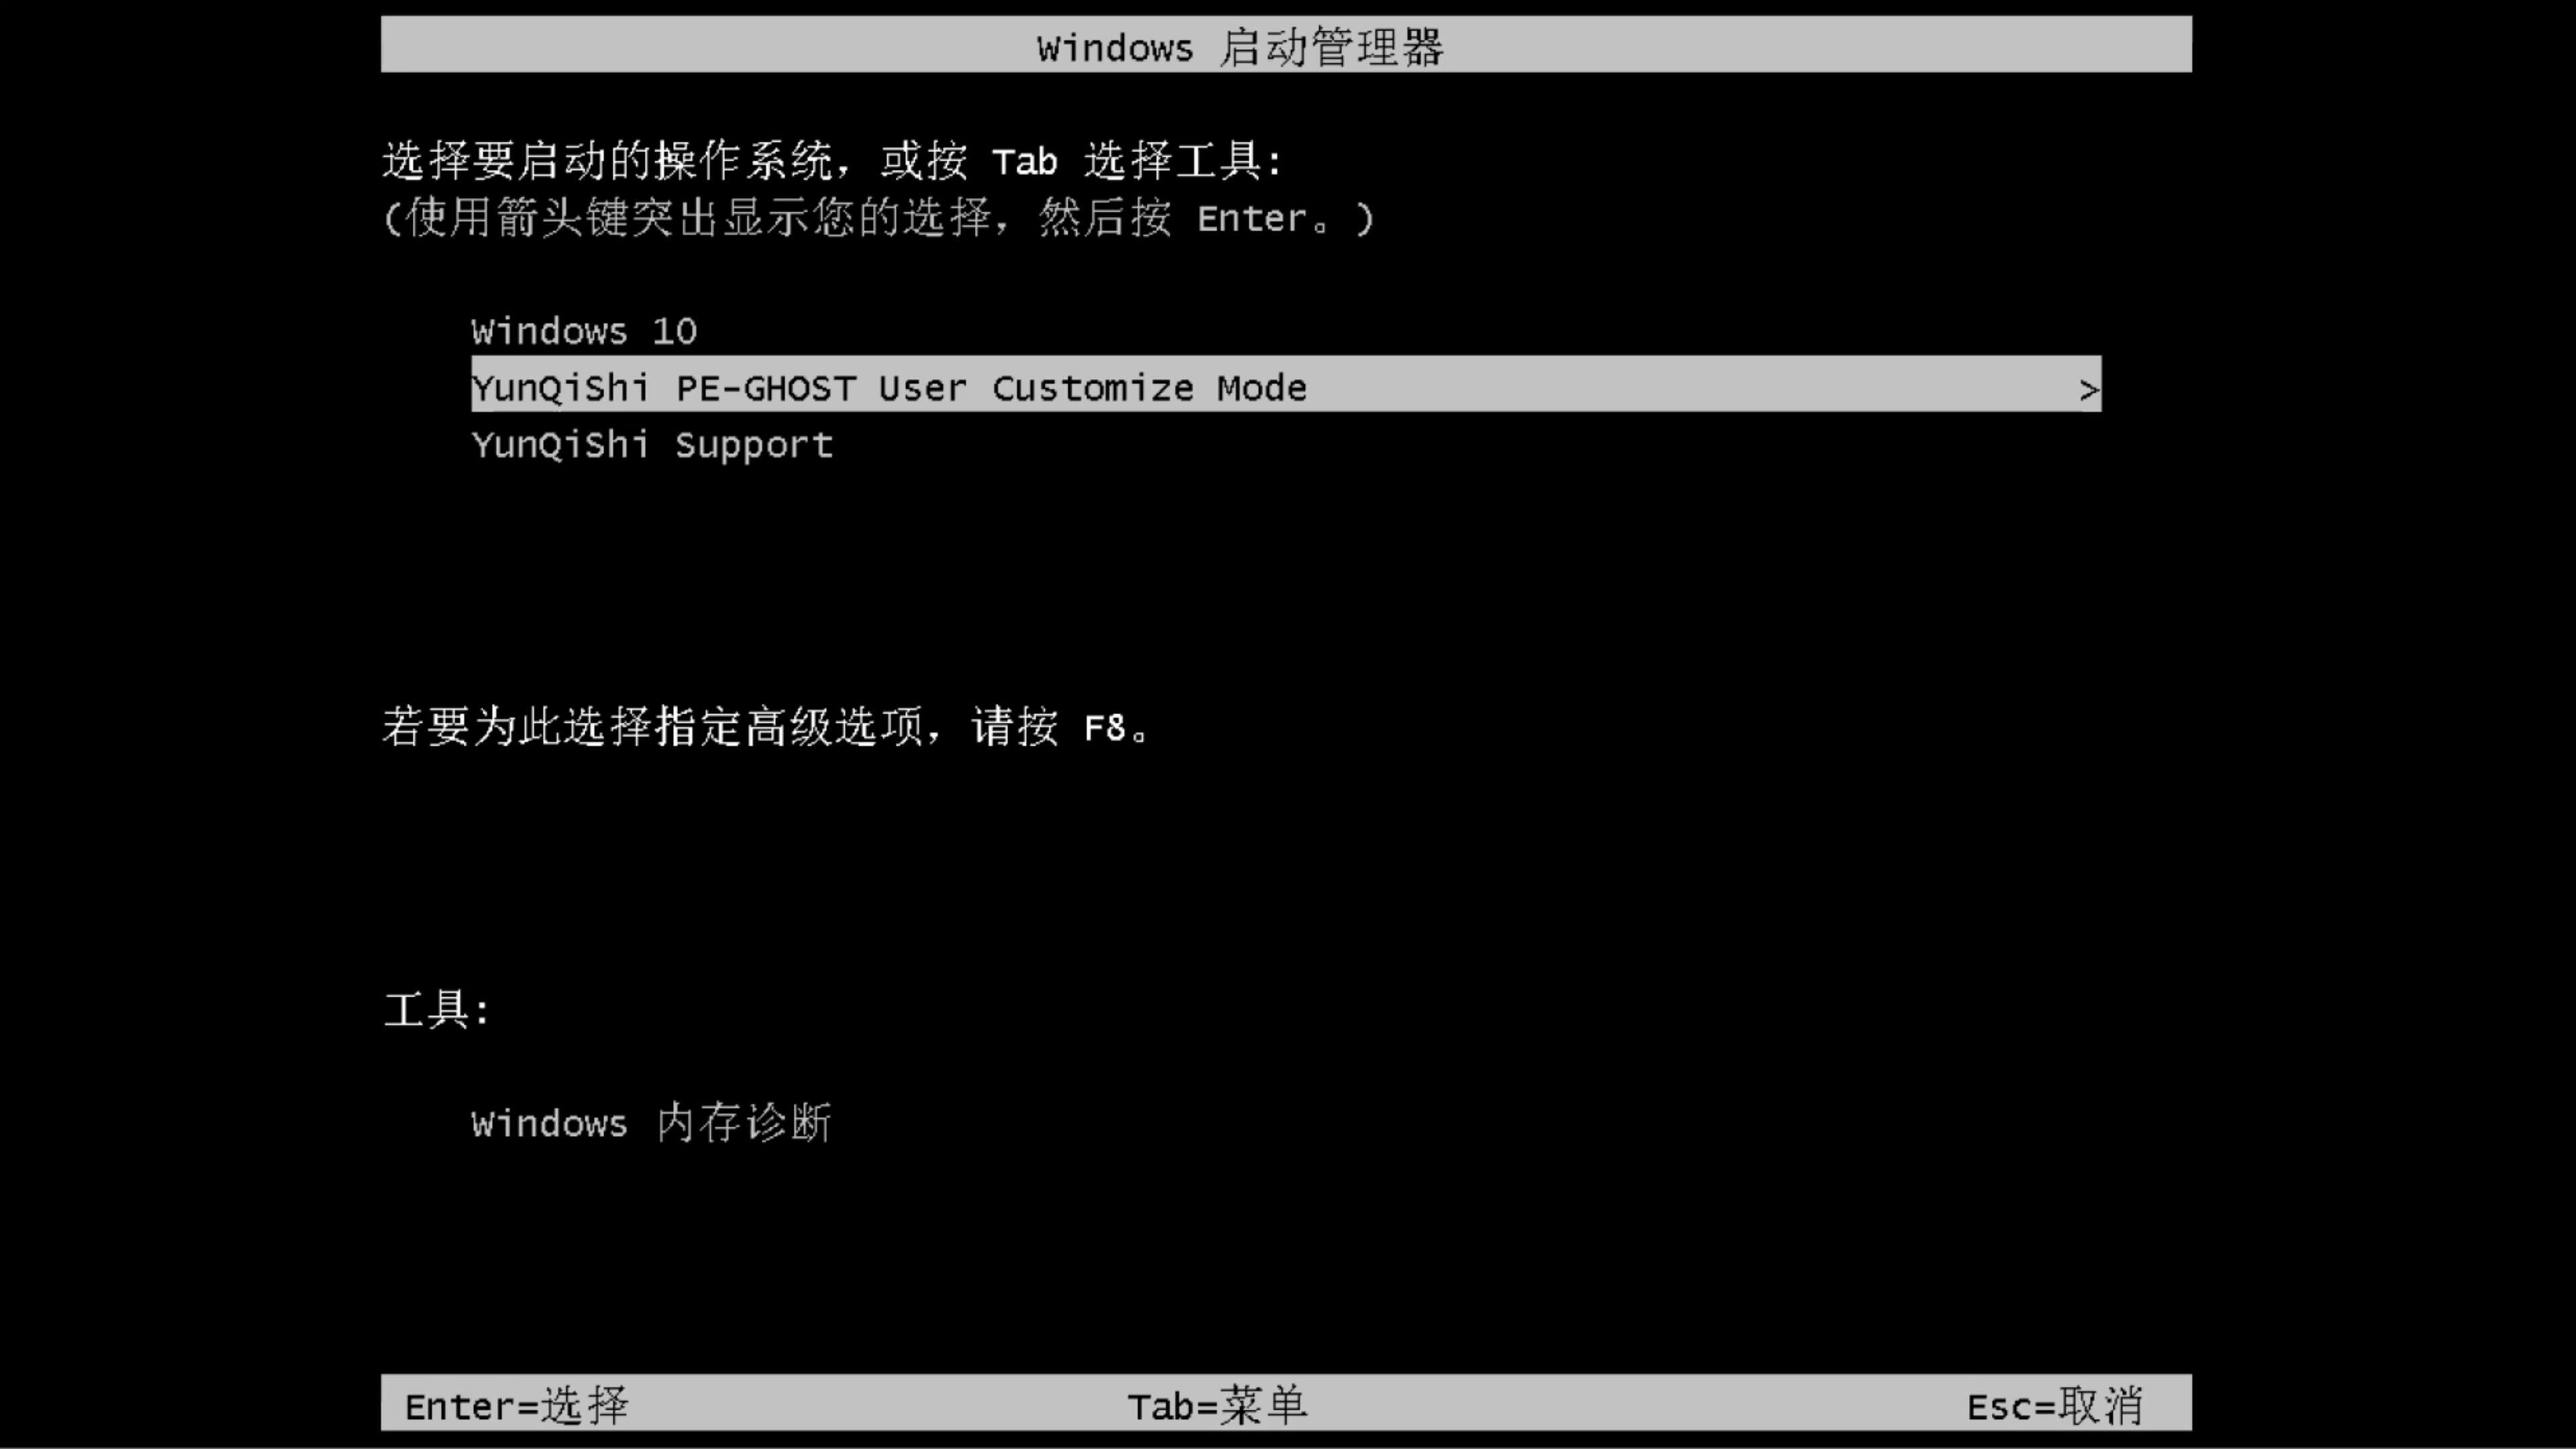This screenshot has height=1449, width=2576.
Task: Select YunQiShi Support option
Action: point(651,444)
